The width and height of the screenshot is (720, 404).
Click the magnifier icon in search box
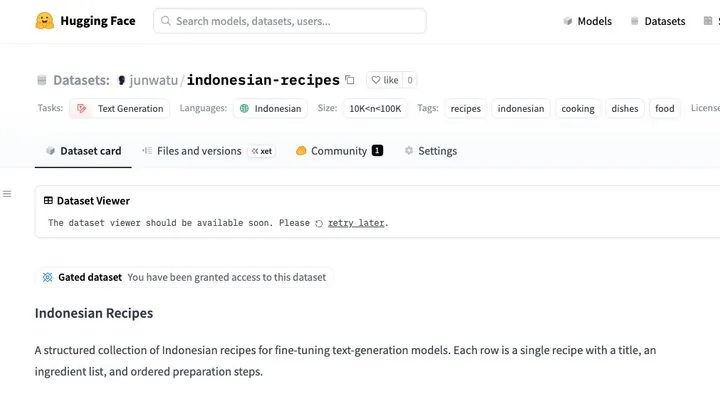(166, 21)
